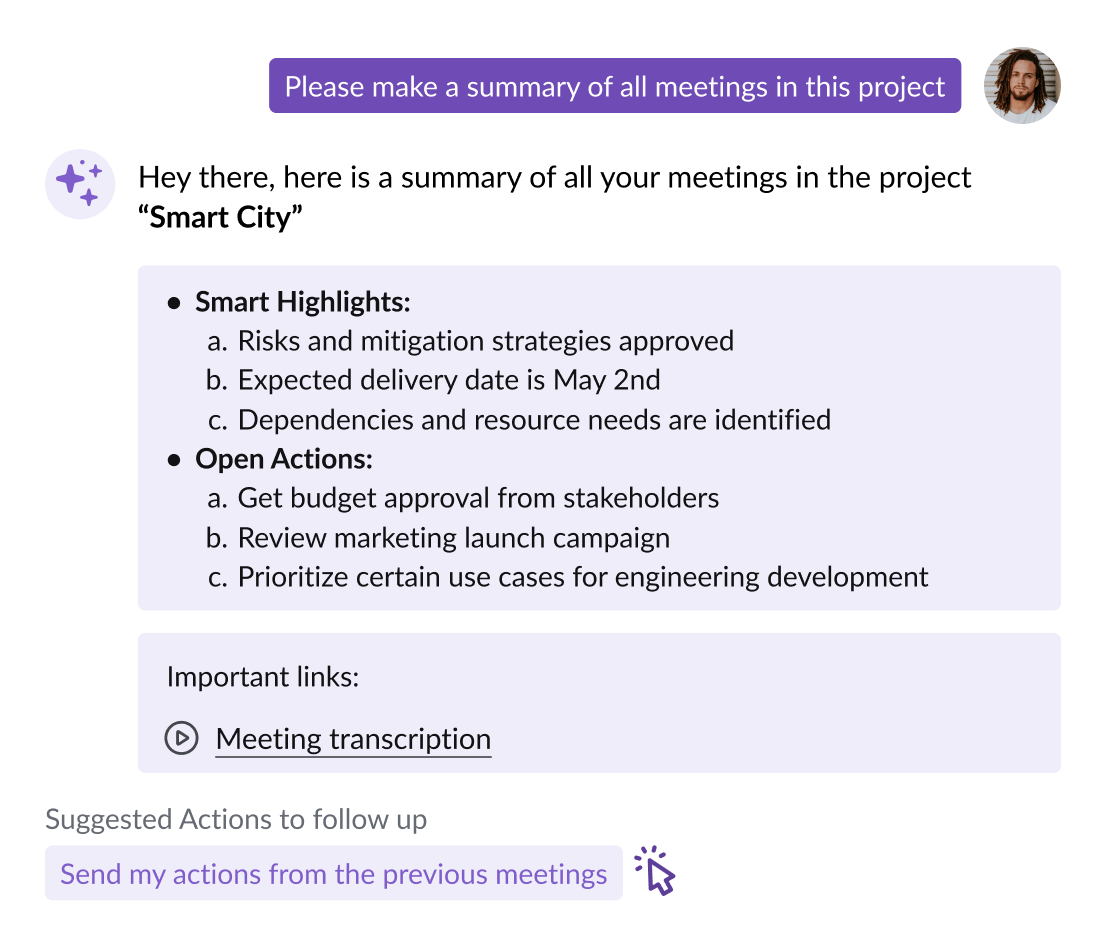Screen dimensions: 1106x947
Task: Click the AI sparkle assistant icon
Action: [80, 184]
